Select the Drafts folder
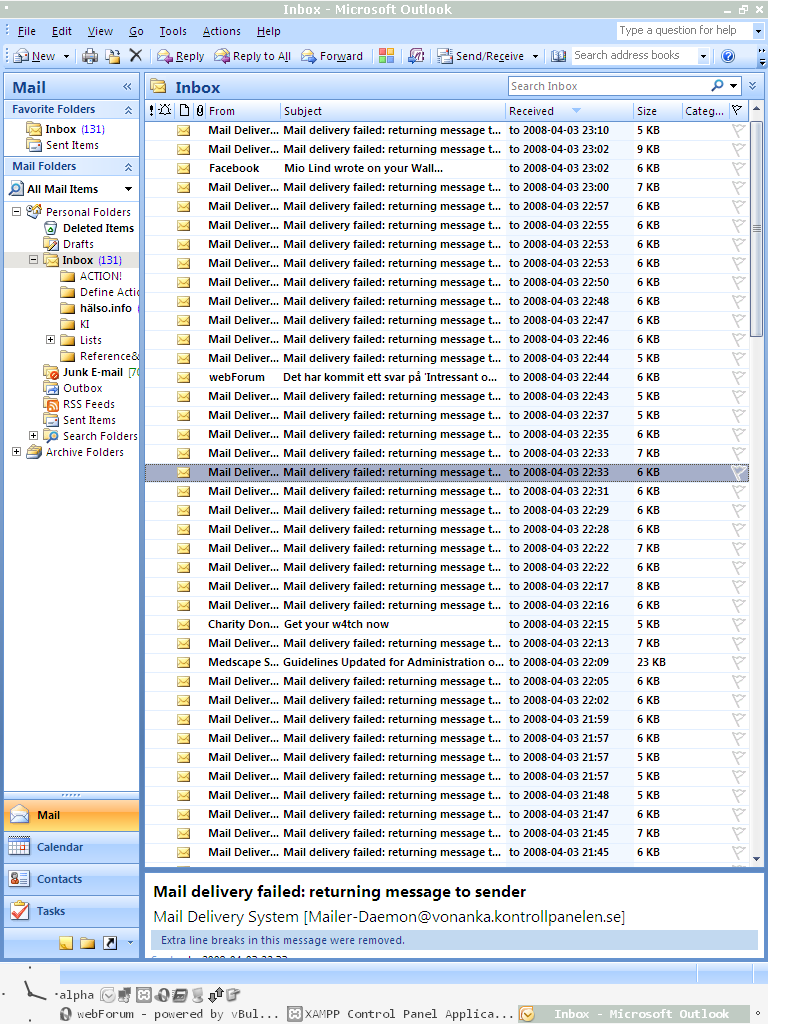Image resolution: width=800 pixels, height=1024 pixels. (x=78, y=244)
